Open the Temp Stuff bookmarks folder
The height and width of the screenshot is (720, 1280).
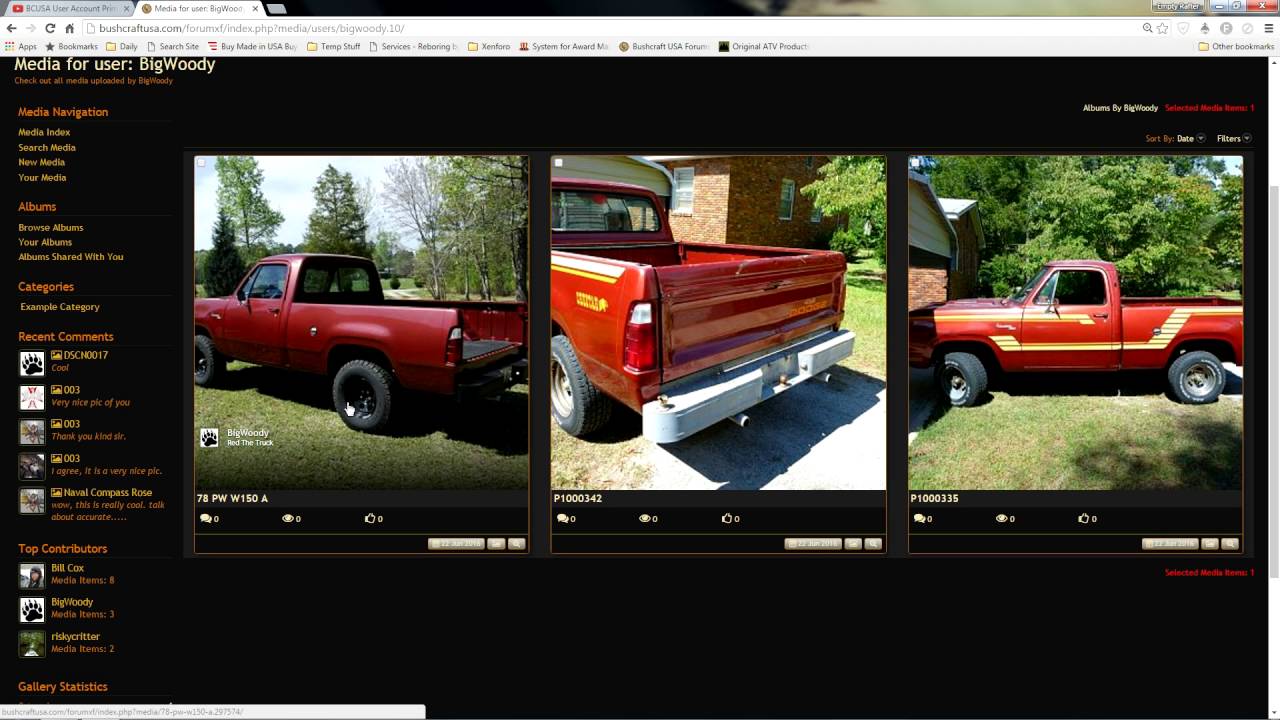[333, 46]
